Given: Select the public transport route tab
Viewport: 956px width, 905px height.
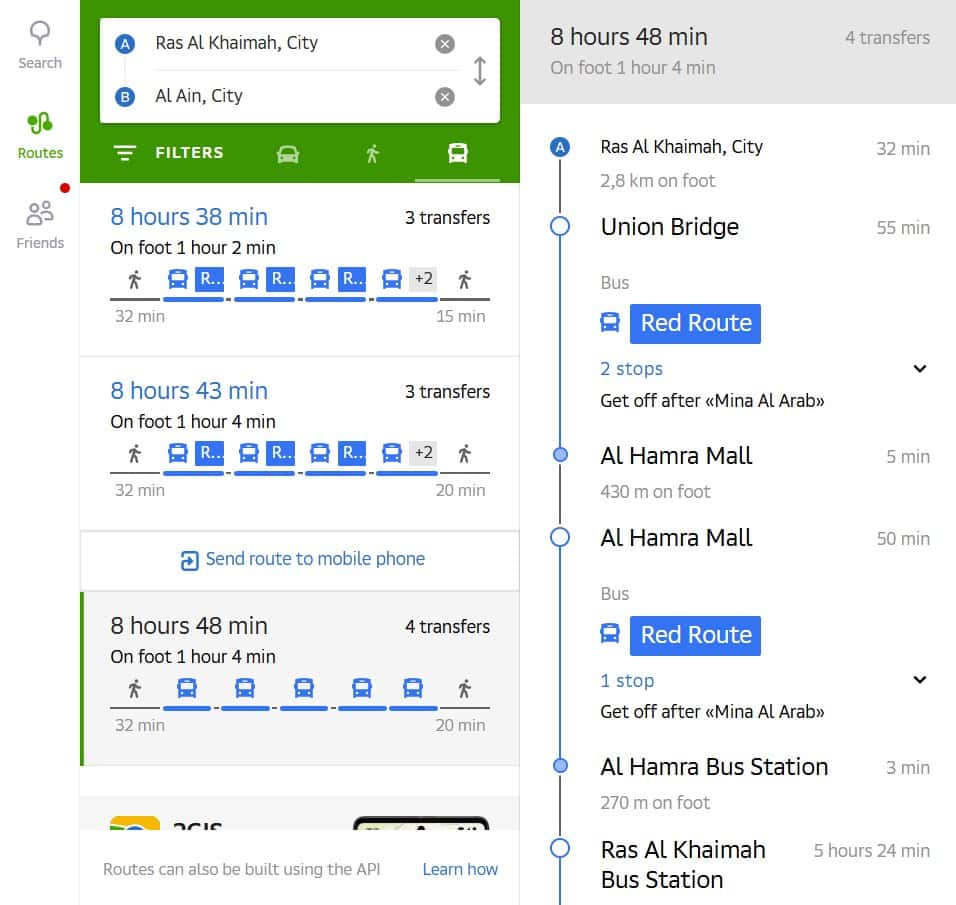Looking at the screenshot, I should click(458, 153).
